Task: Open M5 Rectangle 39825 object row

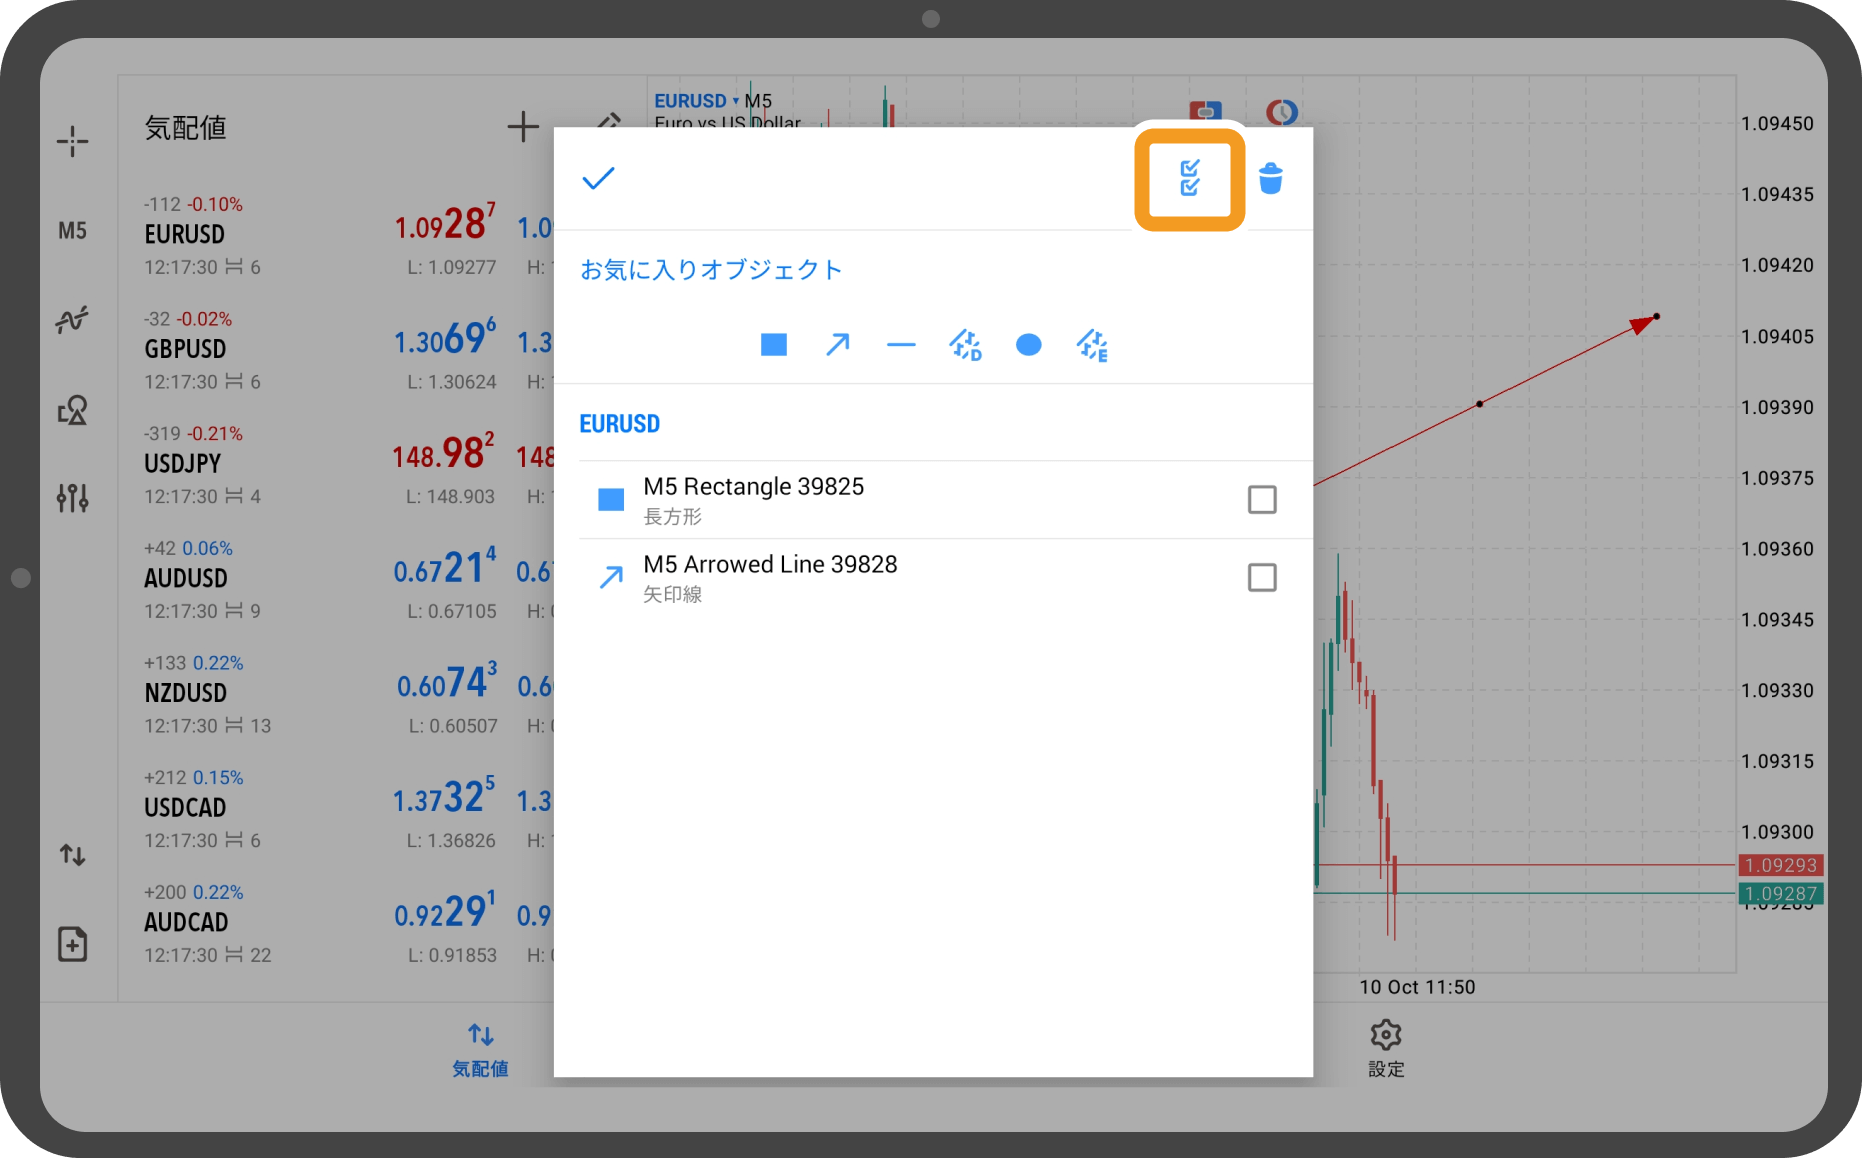Action: [x=932, y=500]
